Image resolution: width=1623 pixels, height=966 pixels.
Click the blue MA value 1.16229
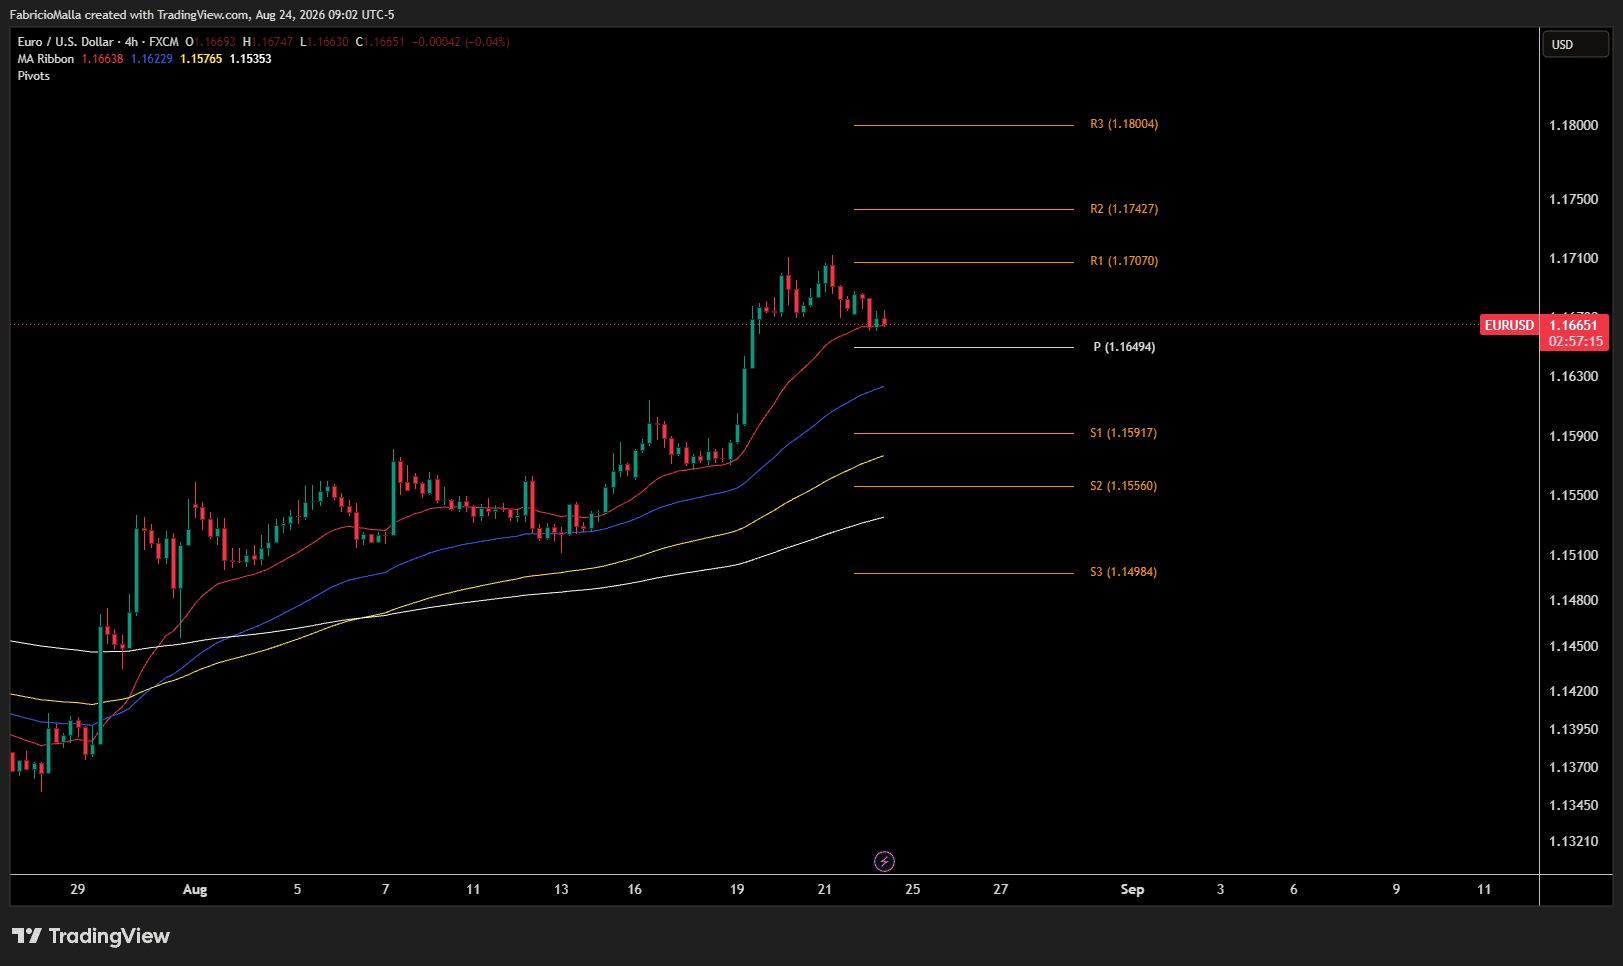coord(152,59)
